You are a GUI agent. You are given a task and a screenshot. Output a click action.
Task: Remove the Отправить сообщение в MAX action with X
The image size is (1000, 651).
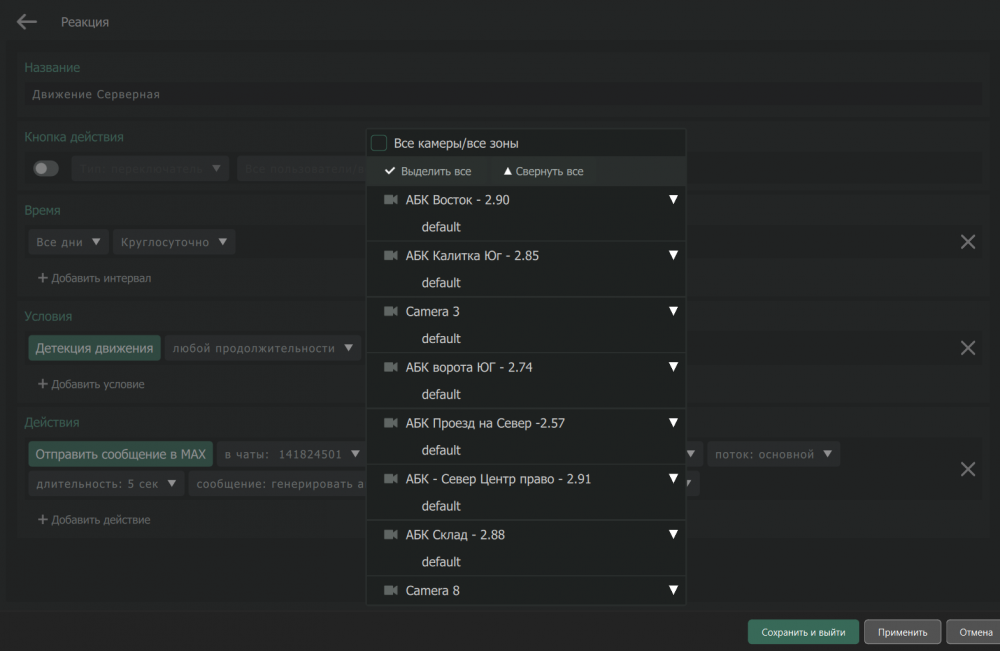pyautogui.click(x=967, y=469)
